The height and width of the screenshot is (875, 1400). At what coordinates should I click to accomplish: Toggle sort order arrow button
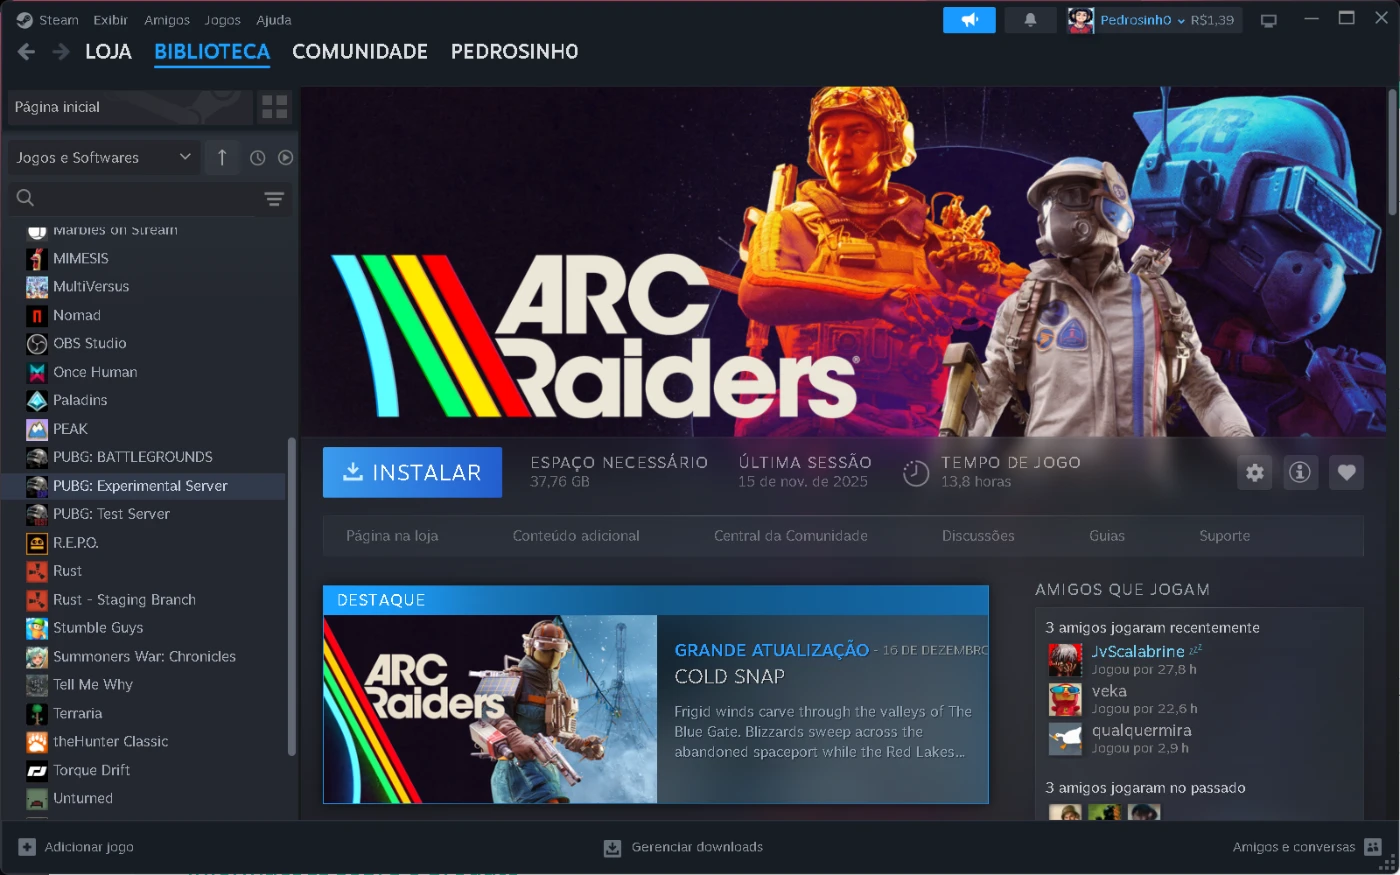click(x=222, y=158)
